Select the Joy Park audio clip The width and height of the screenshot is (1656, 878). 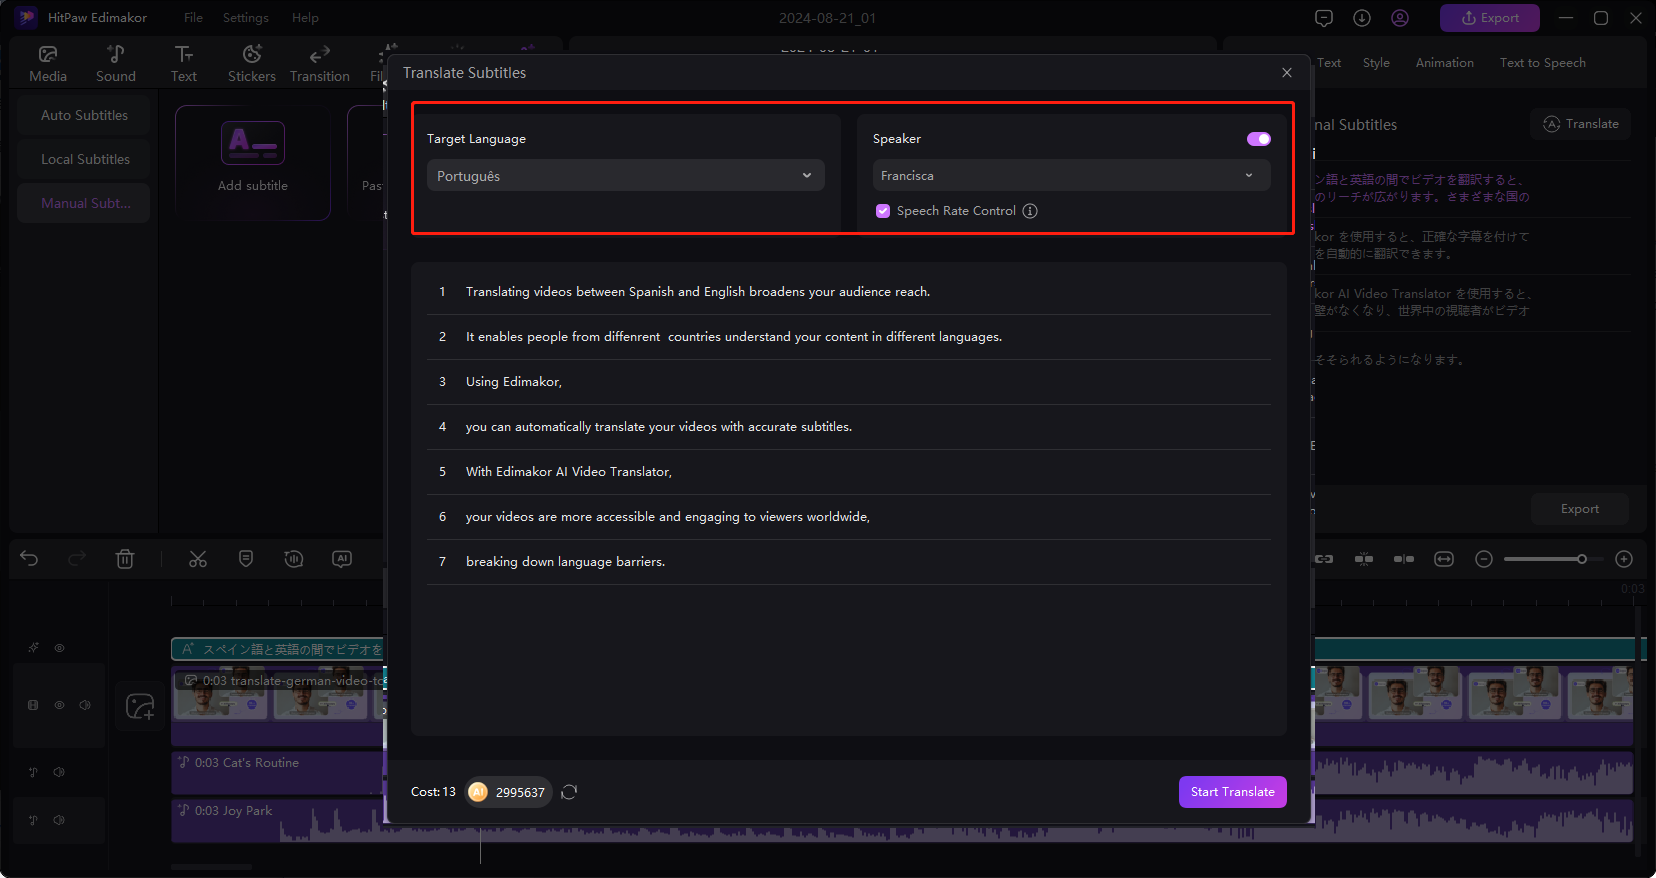pos(278,820)
